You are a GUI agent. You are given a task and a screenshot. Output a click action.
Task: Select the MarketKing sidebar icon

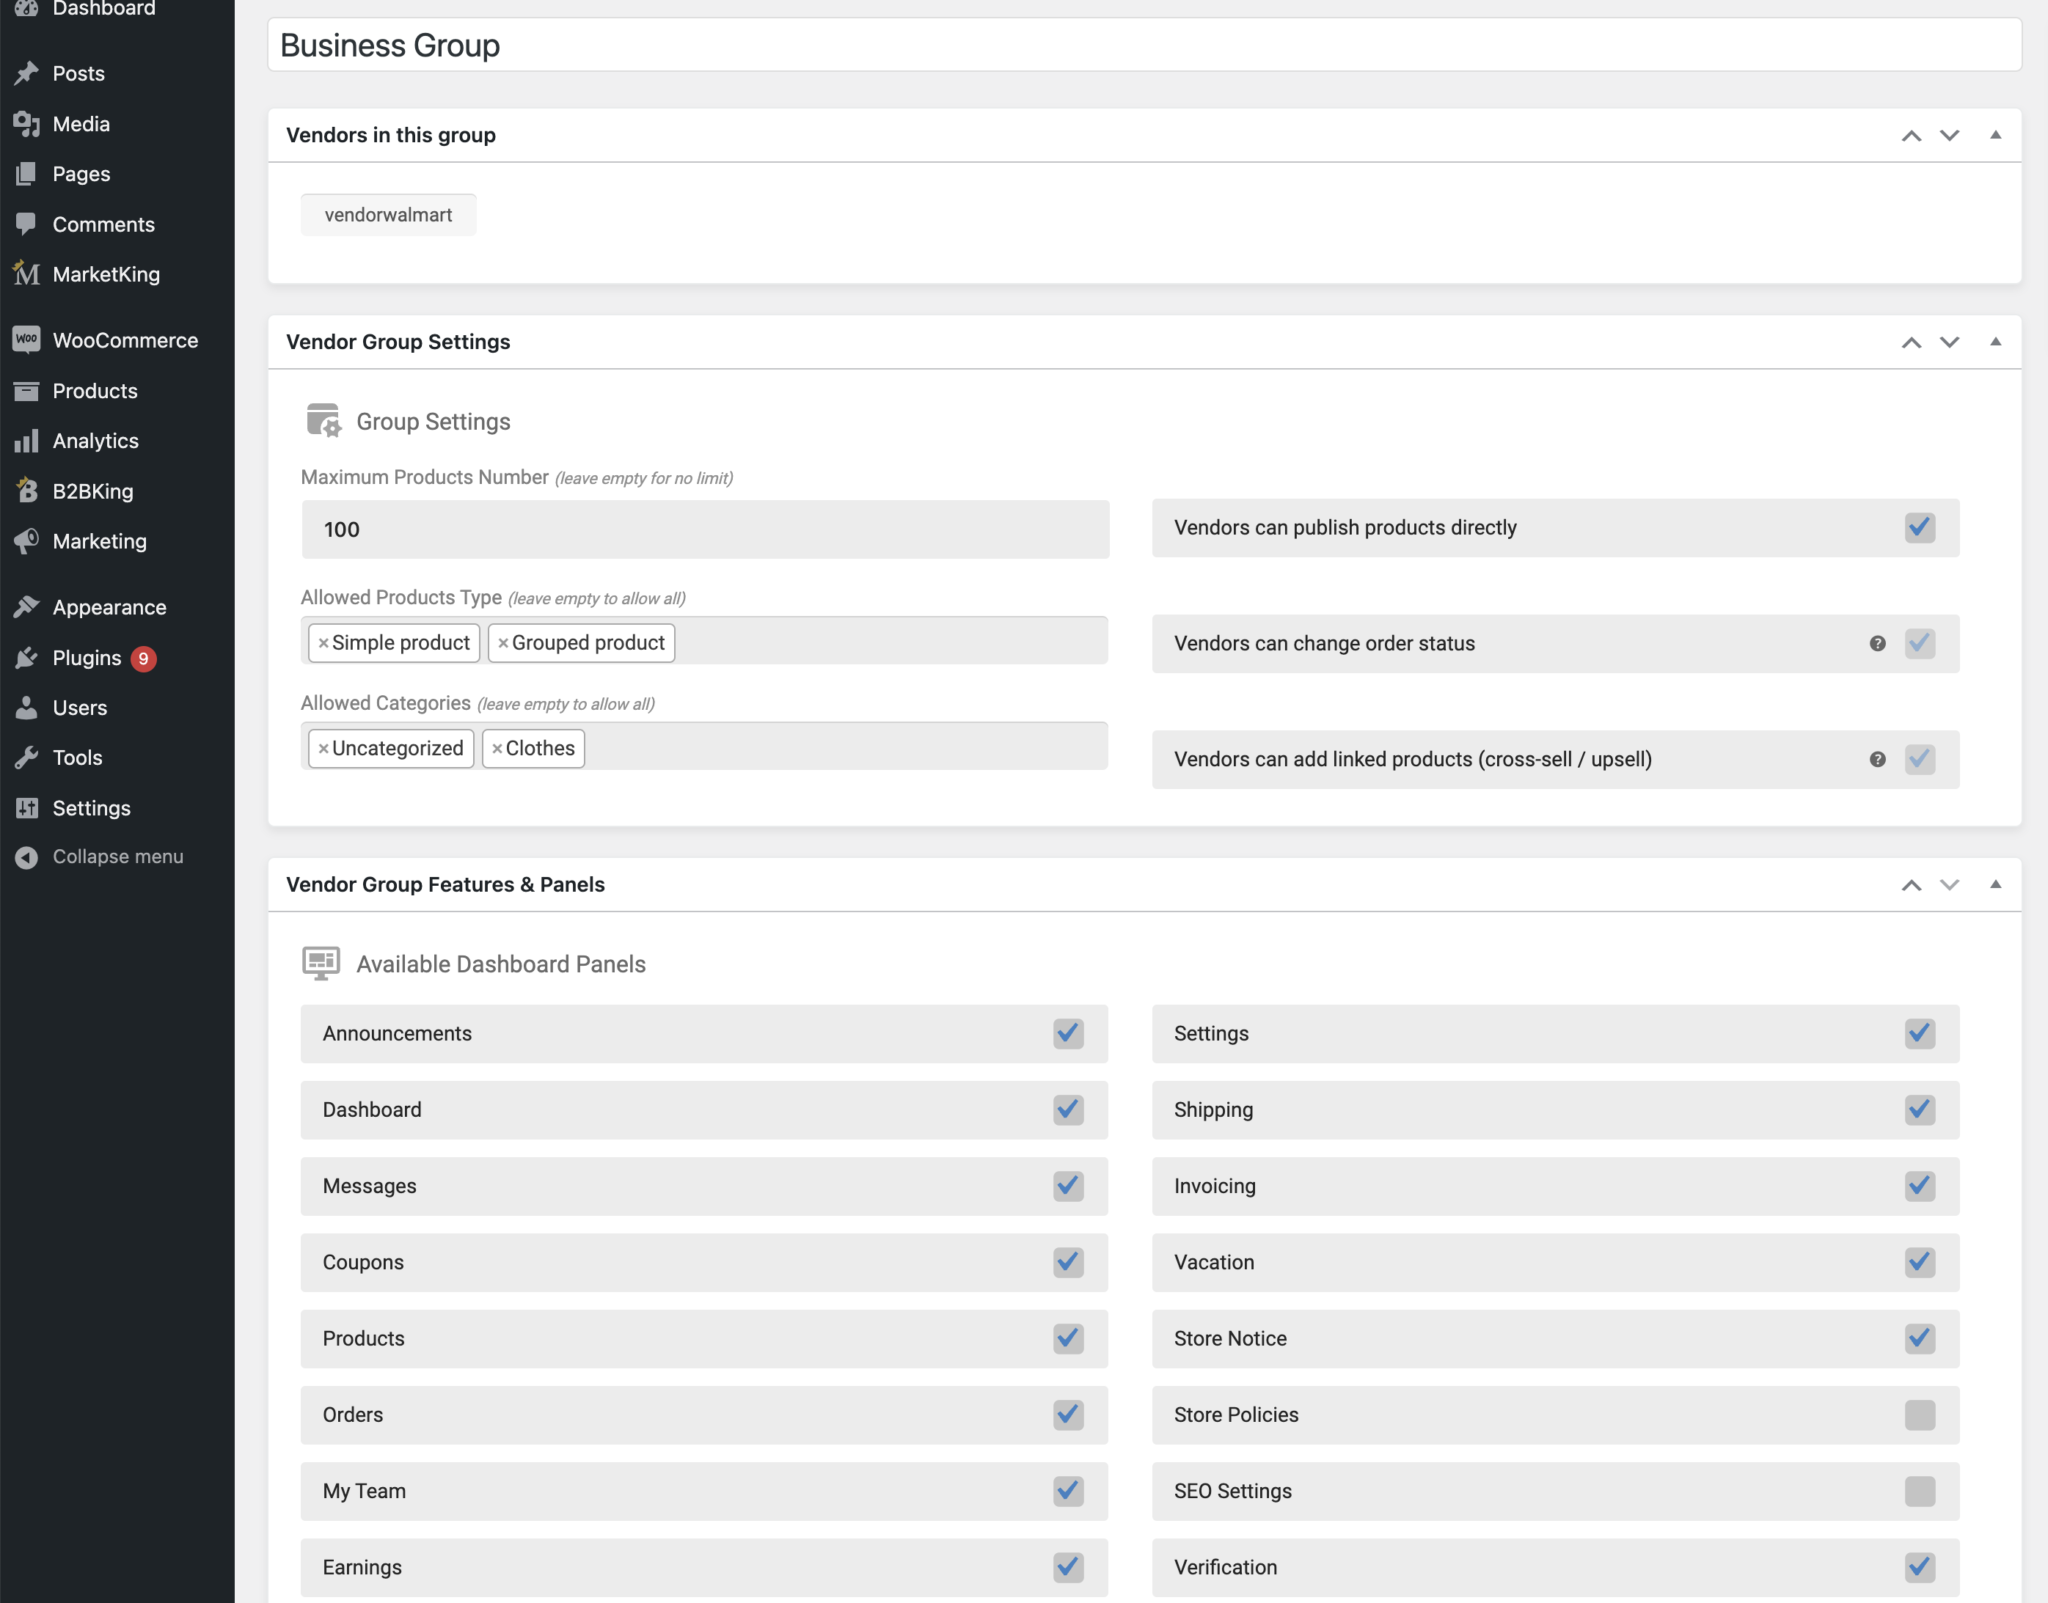tap(25, 273)
